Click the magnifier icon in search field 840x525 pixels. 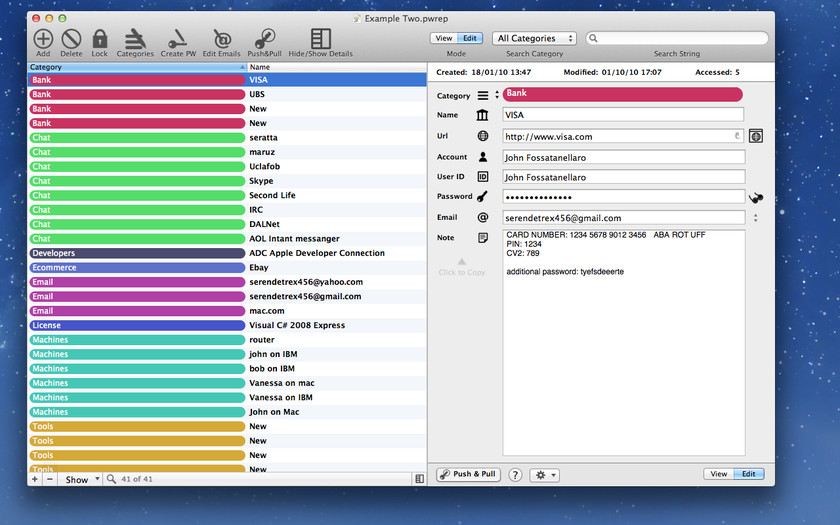pos(593,38)
